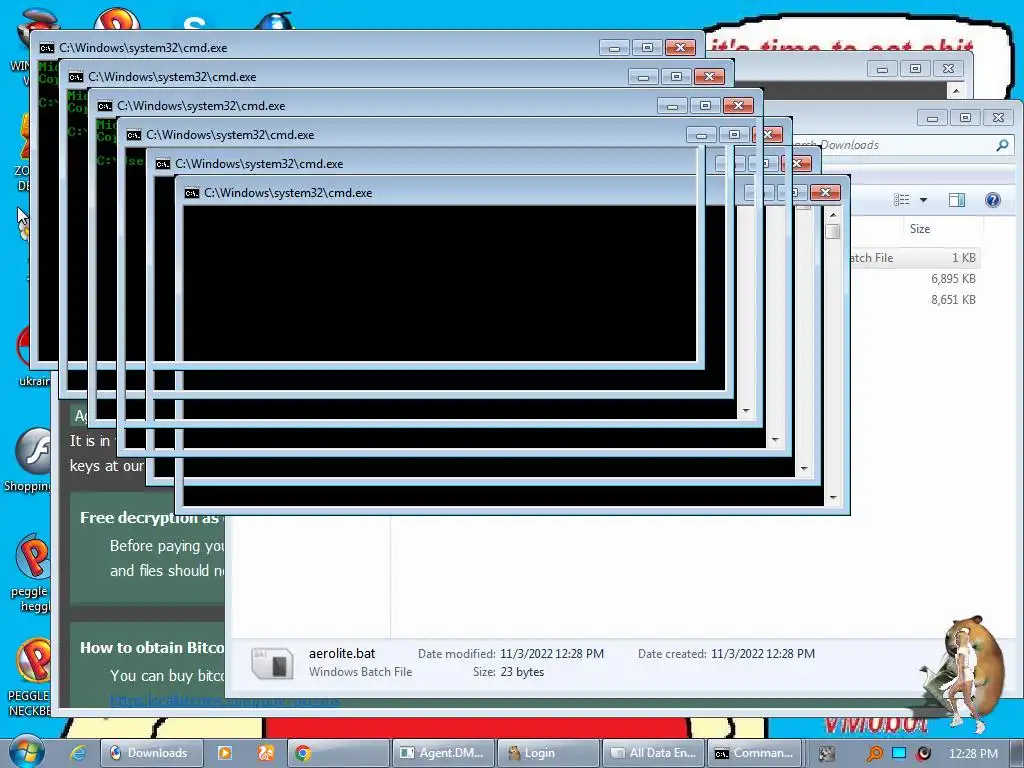Sort by the Size column header
The height and width of the screenshot is (768, 1024).
click(x=919, y=229)
